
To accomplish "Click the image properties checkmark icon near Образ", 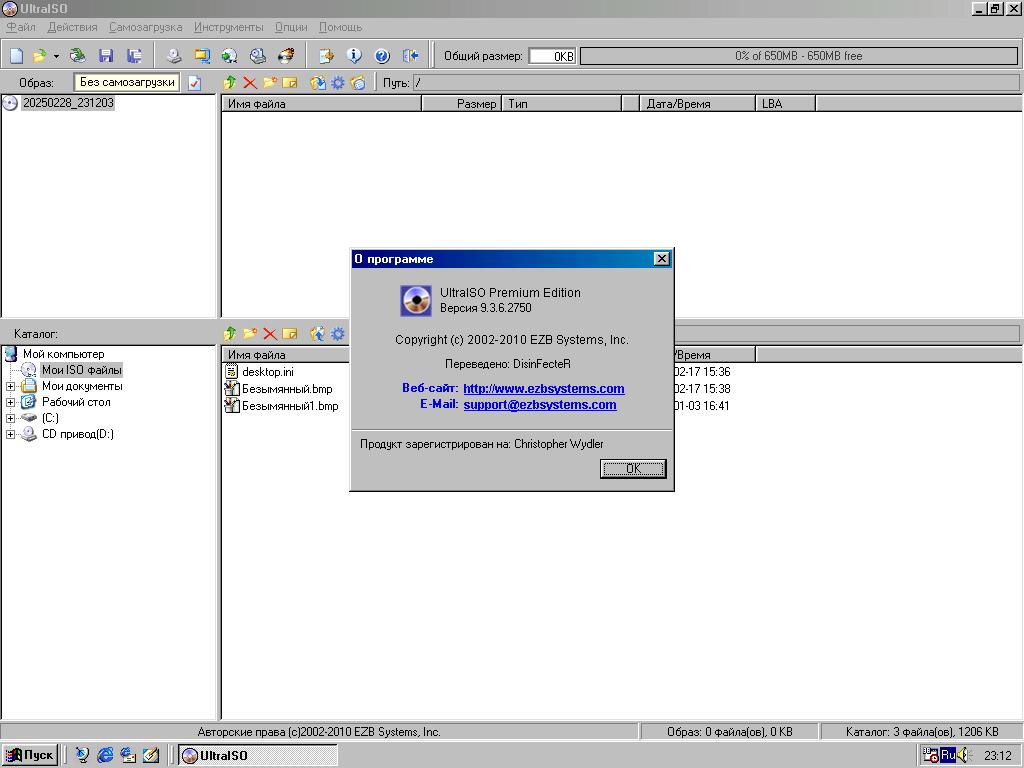I will tap(195, 83).
